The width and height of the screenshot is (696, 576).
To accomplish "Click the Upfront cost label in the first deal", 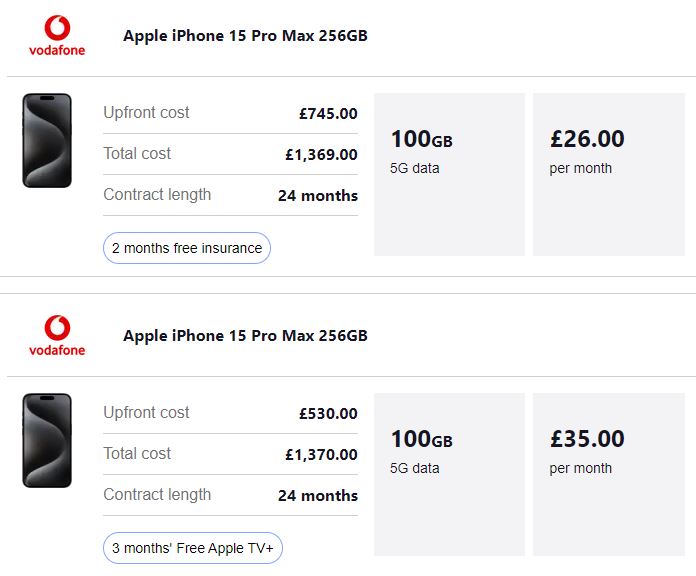I will pos(146,113).
